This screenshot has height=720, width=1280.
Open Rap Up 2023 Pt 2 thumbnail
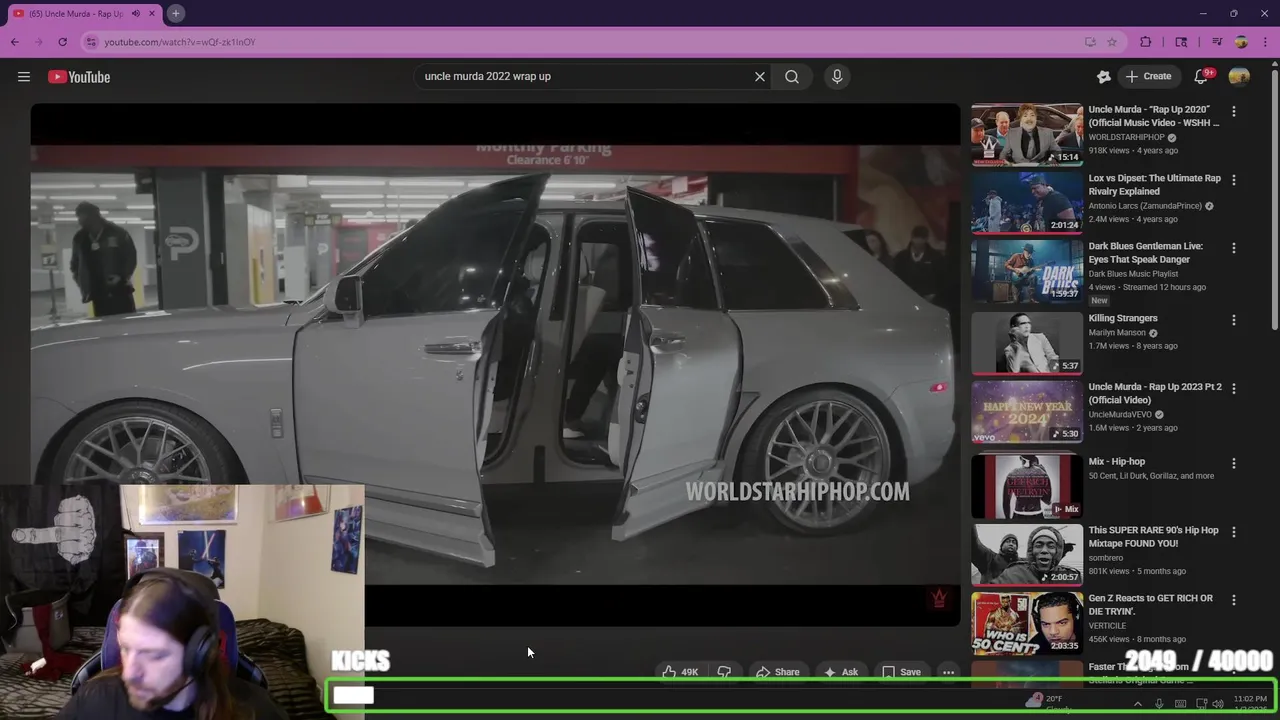1027,411
